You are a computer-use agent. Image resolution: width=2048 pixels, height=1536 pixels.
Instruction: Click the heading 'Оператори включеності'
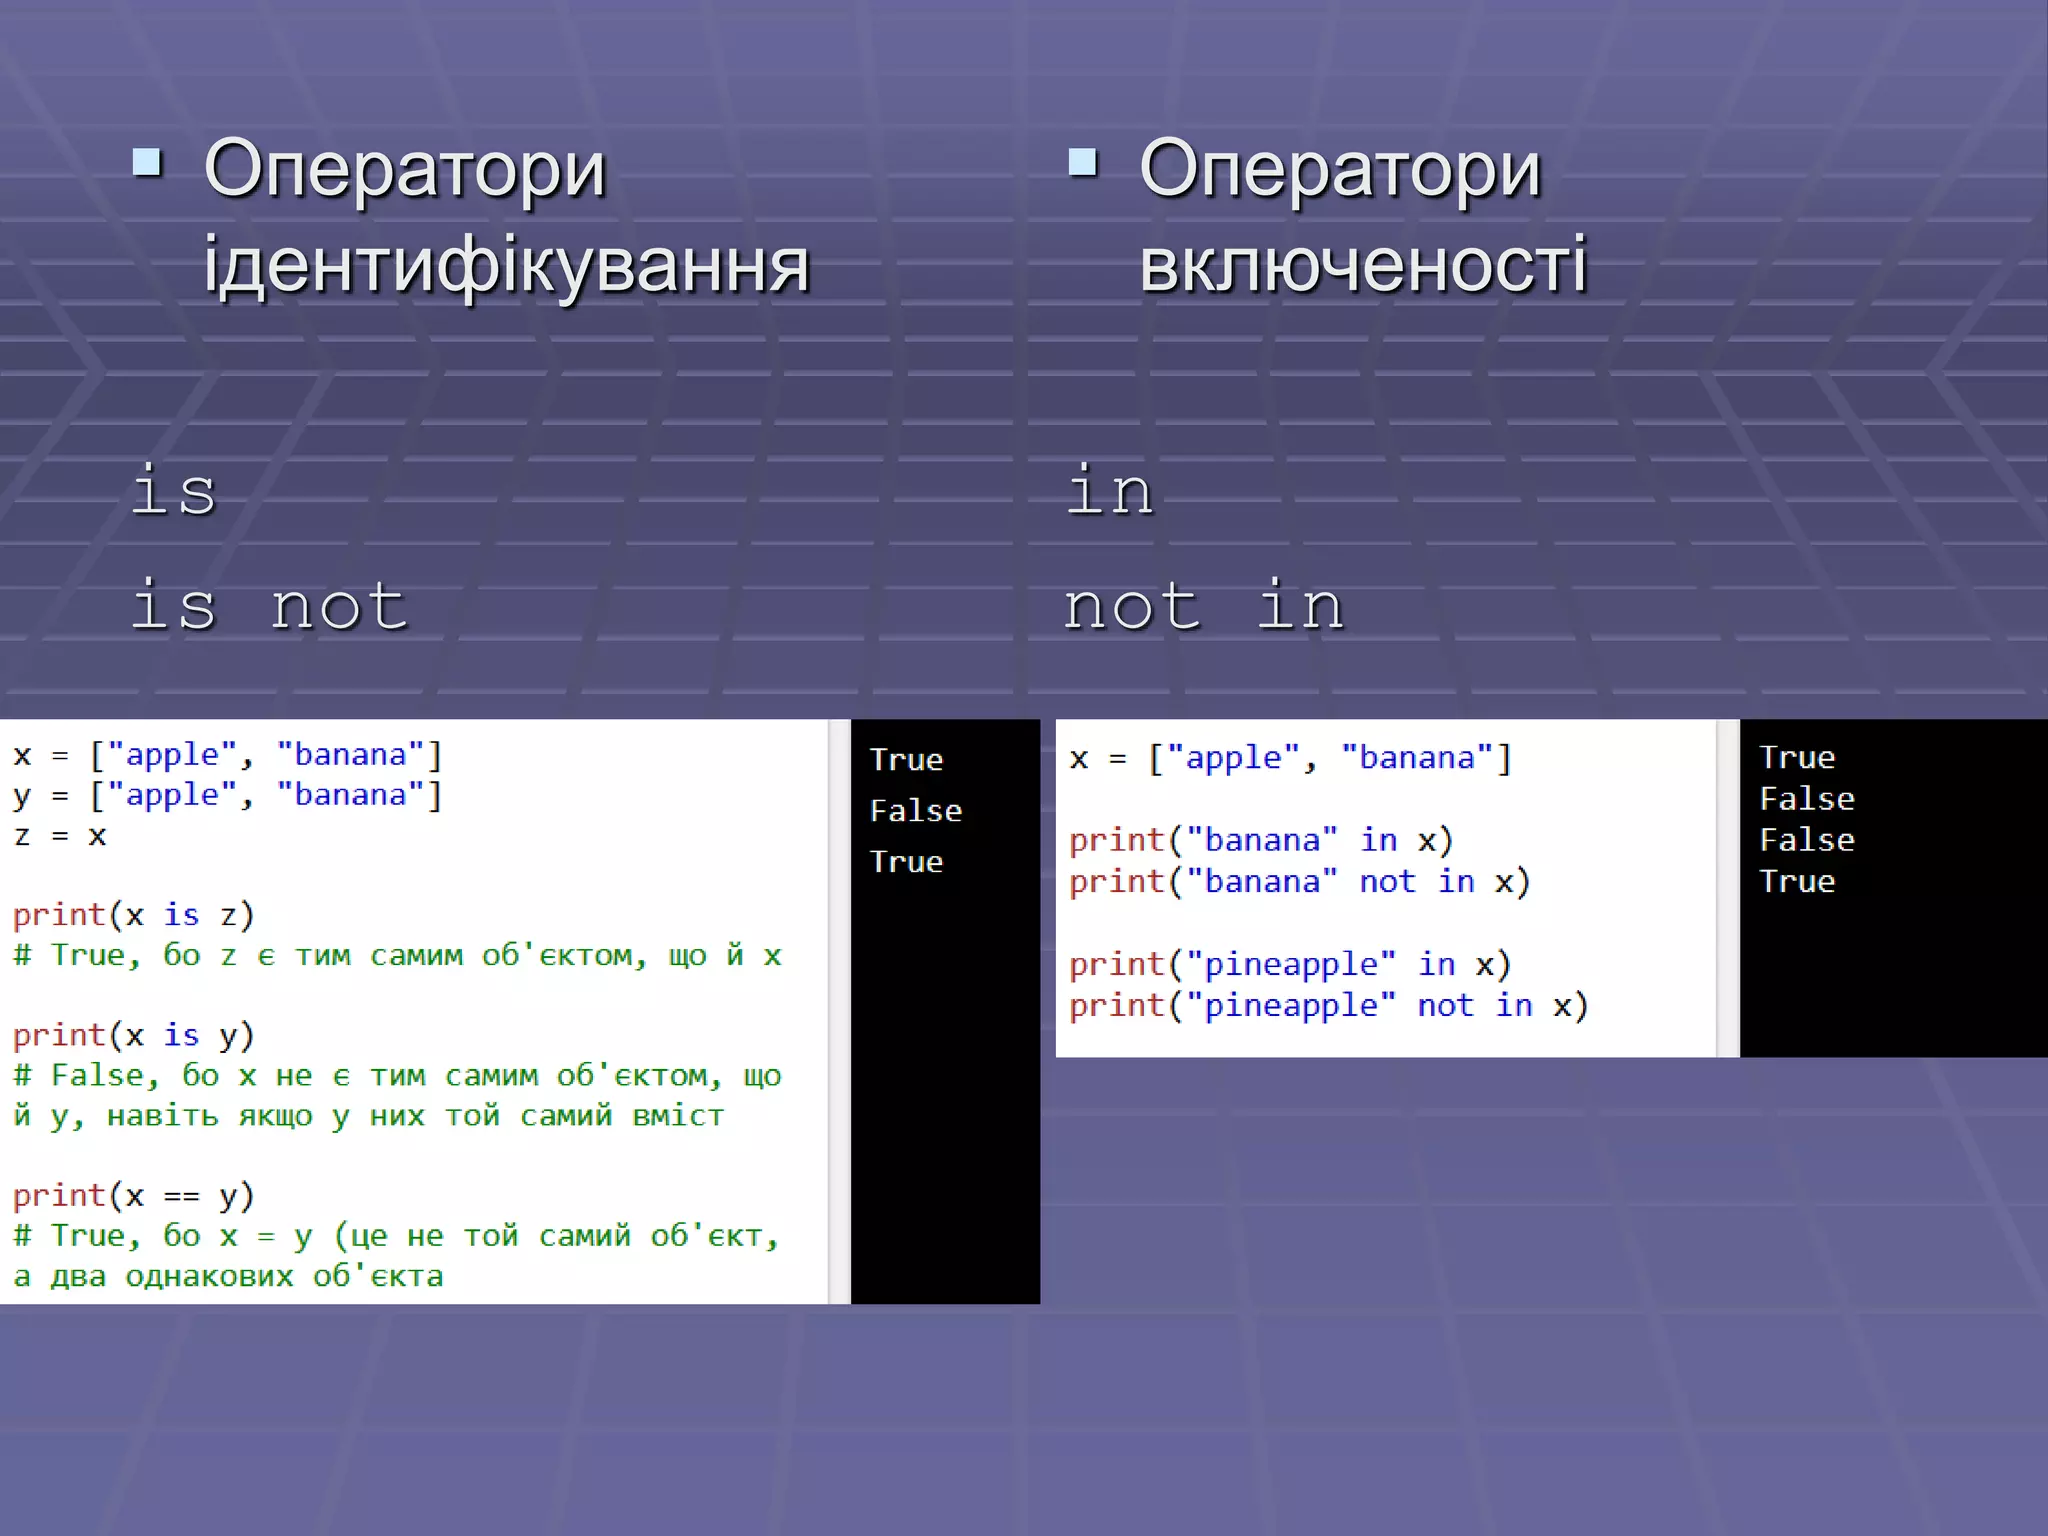coord(1363,217)
